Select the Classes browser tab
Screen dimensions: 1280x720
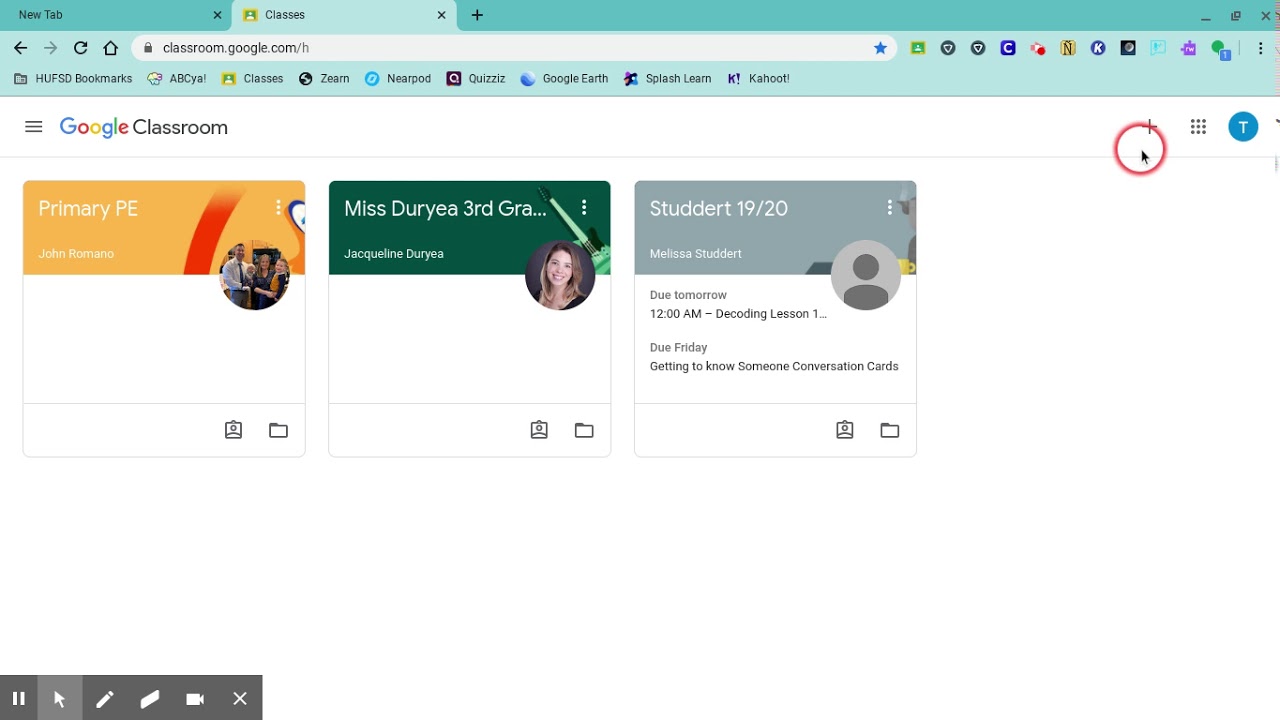[x=343, y=15]
